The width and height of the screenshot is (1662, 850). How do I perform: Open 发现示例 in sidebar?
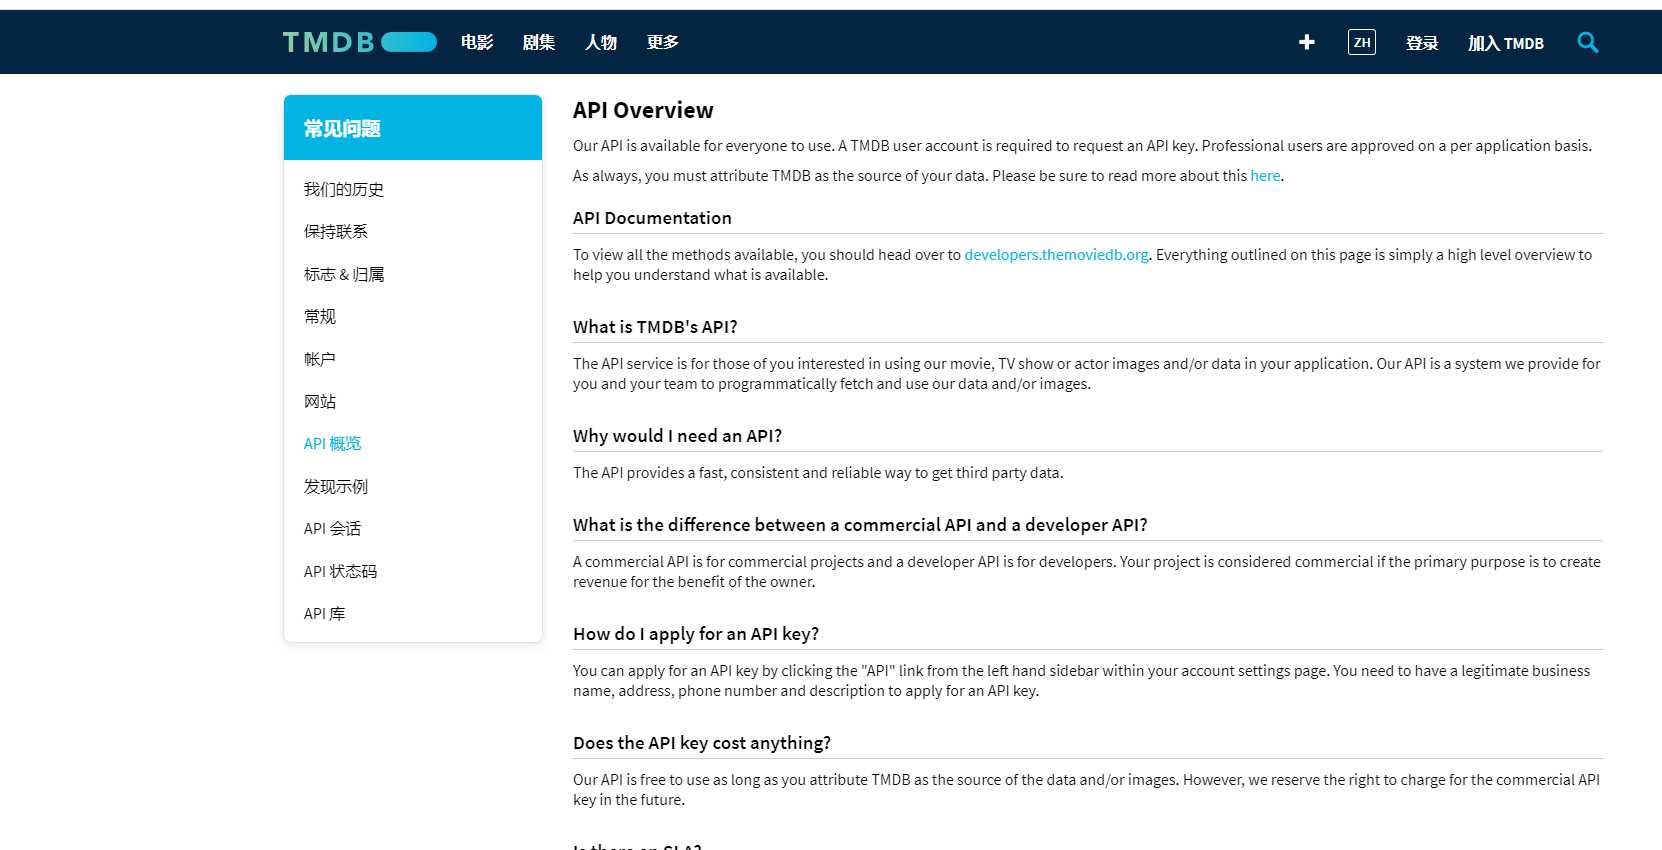[336, 486]
